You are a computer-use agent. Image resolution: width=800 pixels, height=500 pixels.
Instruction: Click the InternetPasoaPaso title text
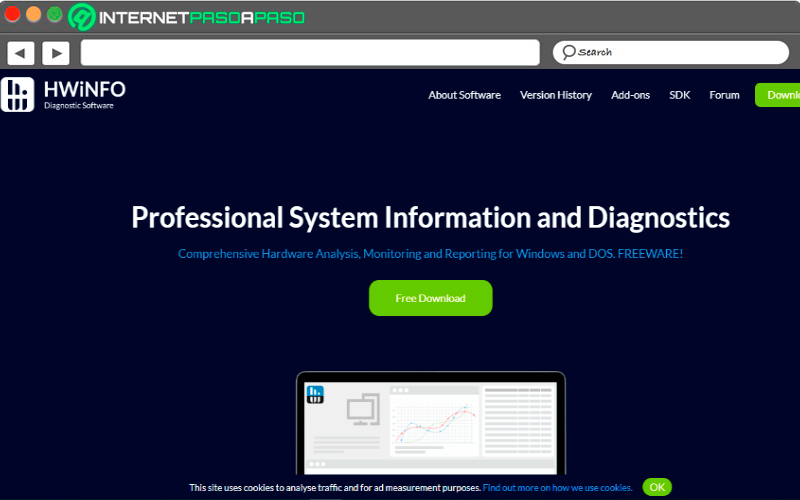click(202, 18)
